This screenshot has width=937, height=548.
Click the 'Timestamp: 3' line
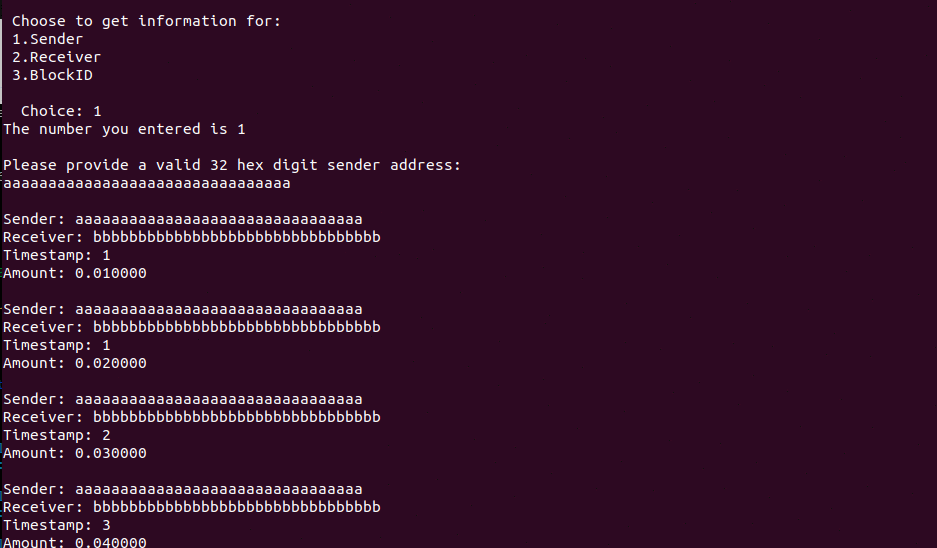pyautogui.click(x=57, y=525)
